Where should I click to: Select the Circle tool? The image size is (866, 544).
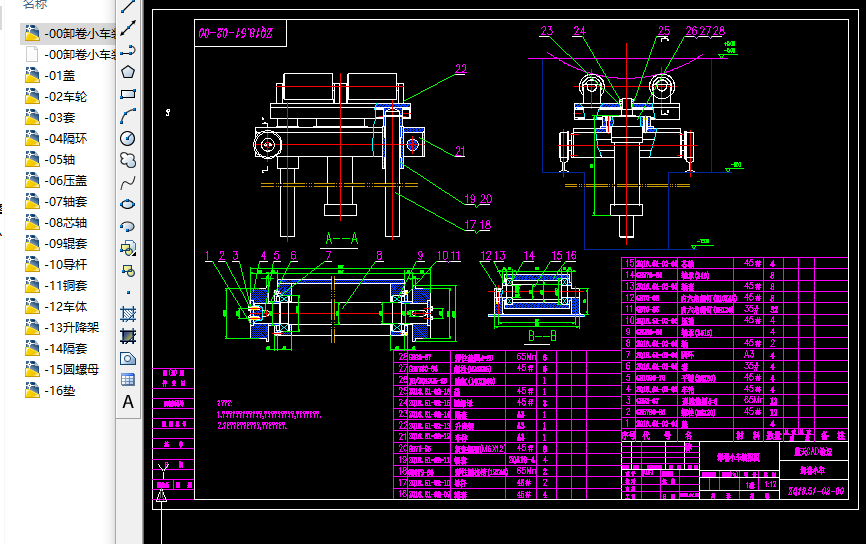128,138
